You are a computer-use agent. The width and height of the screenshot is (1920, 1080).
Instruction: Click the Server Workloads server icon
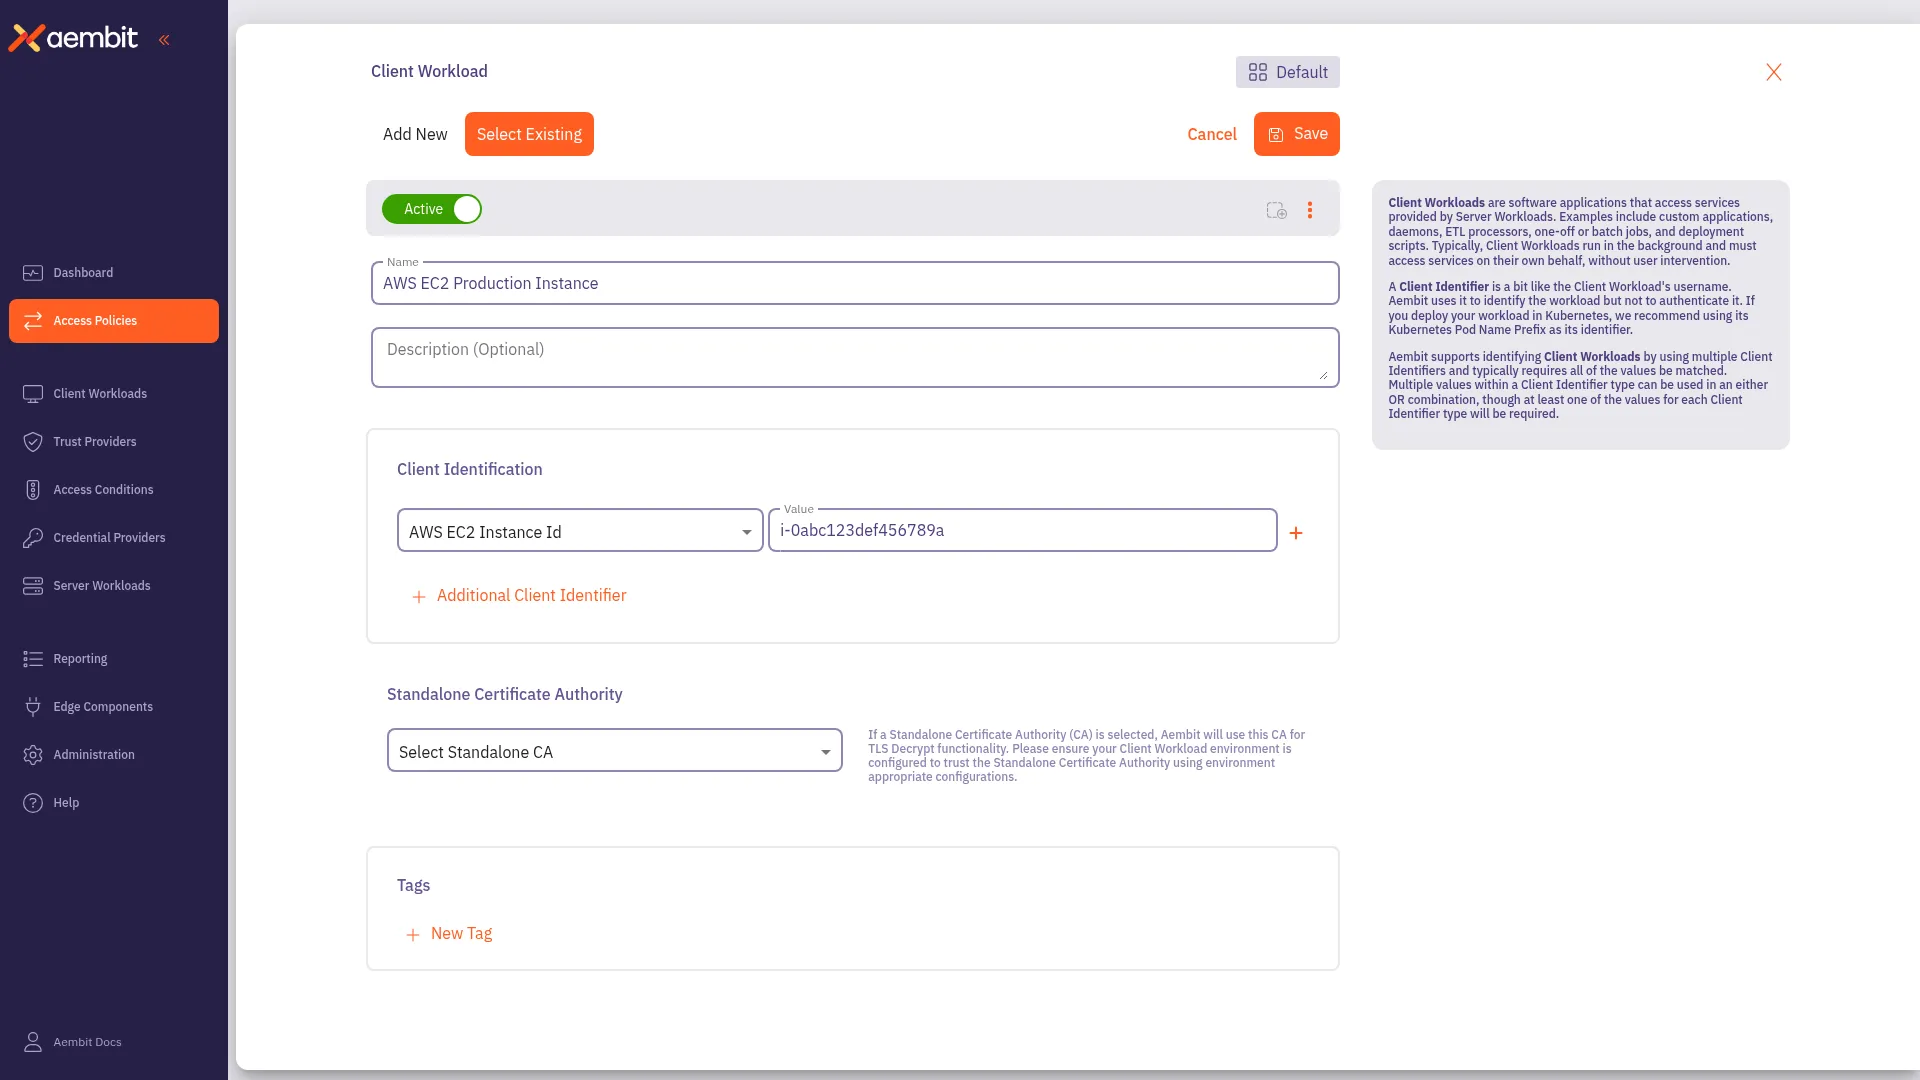tap(33, 586)
